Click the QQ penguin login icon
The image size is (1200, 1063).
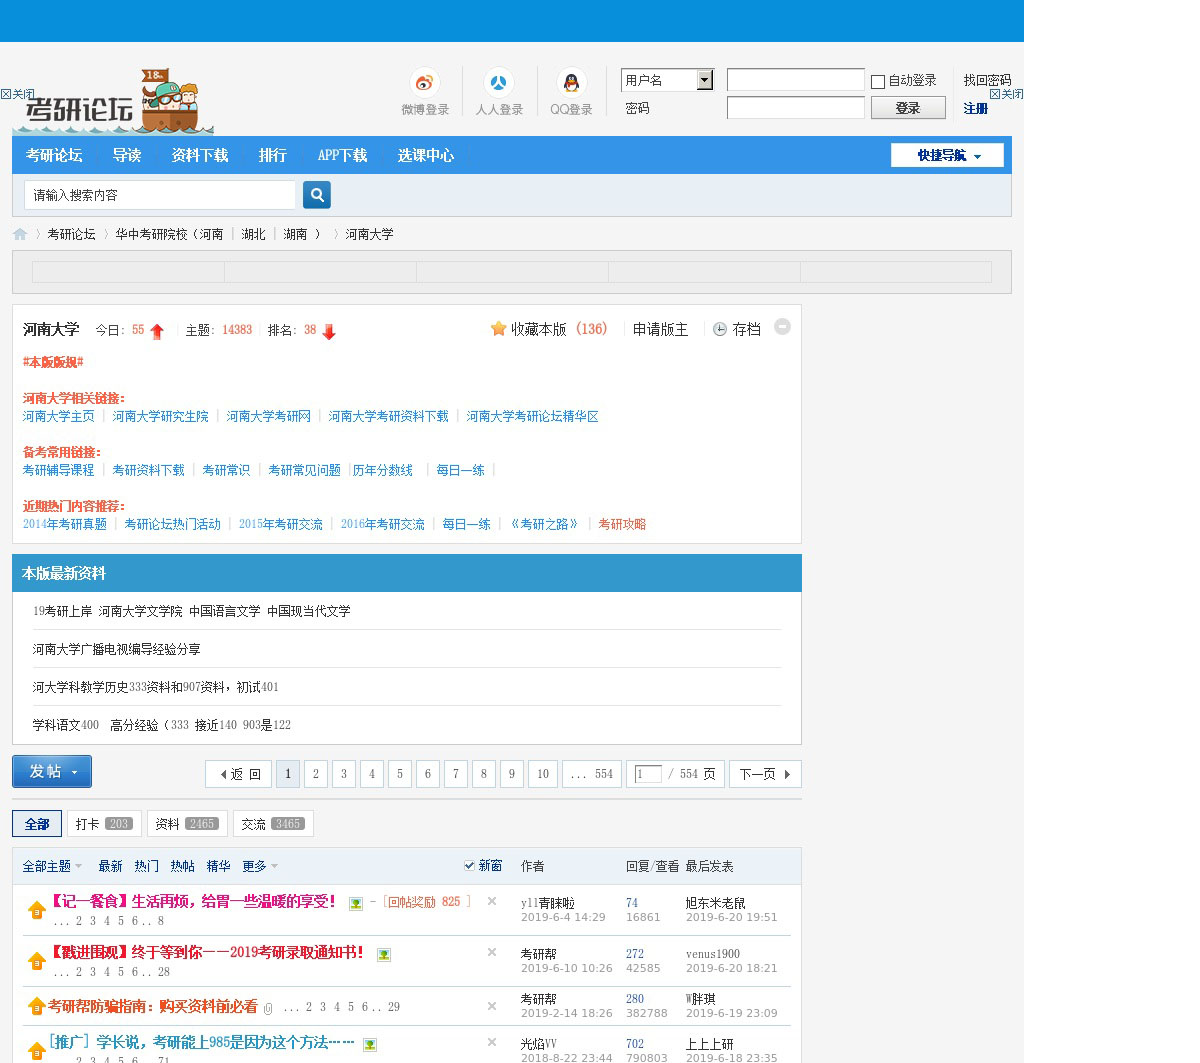(571, 83)
